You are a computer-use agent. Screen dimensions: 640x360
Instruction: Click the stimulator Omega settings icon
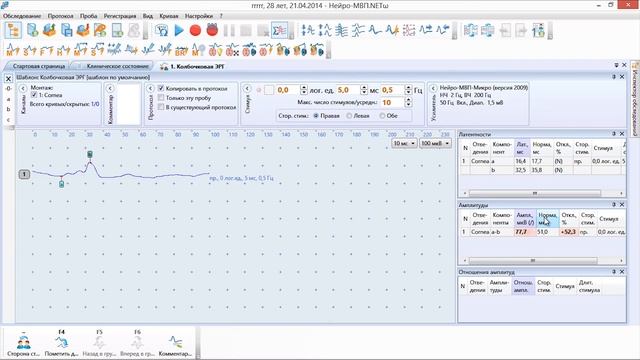coord(162,31)
